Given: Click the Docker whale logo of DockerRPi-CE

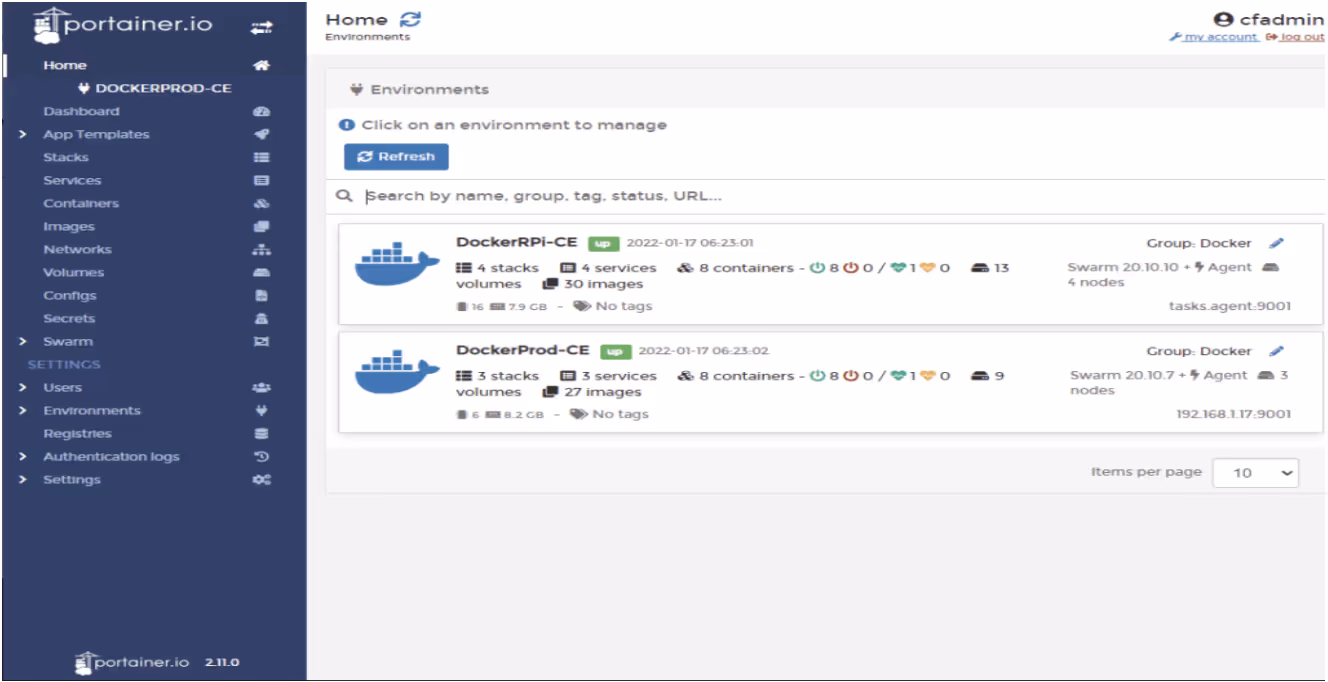Looking at the screenshot, I should [397, 263].
